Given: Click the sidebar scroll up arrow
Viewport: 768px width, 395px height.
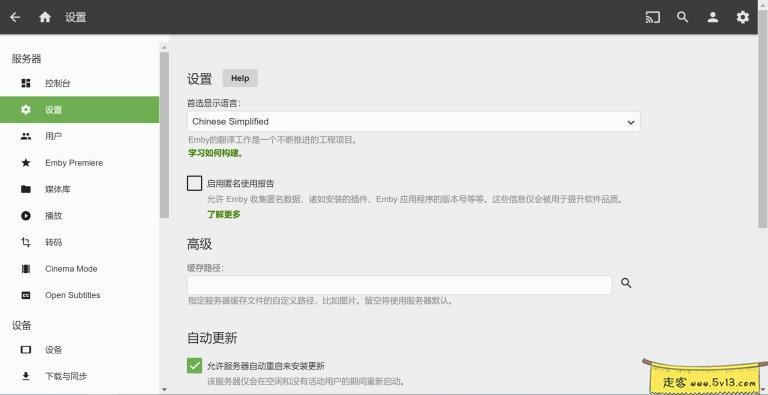Looking at the screenshot, I should click(x=164, y=48).
